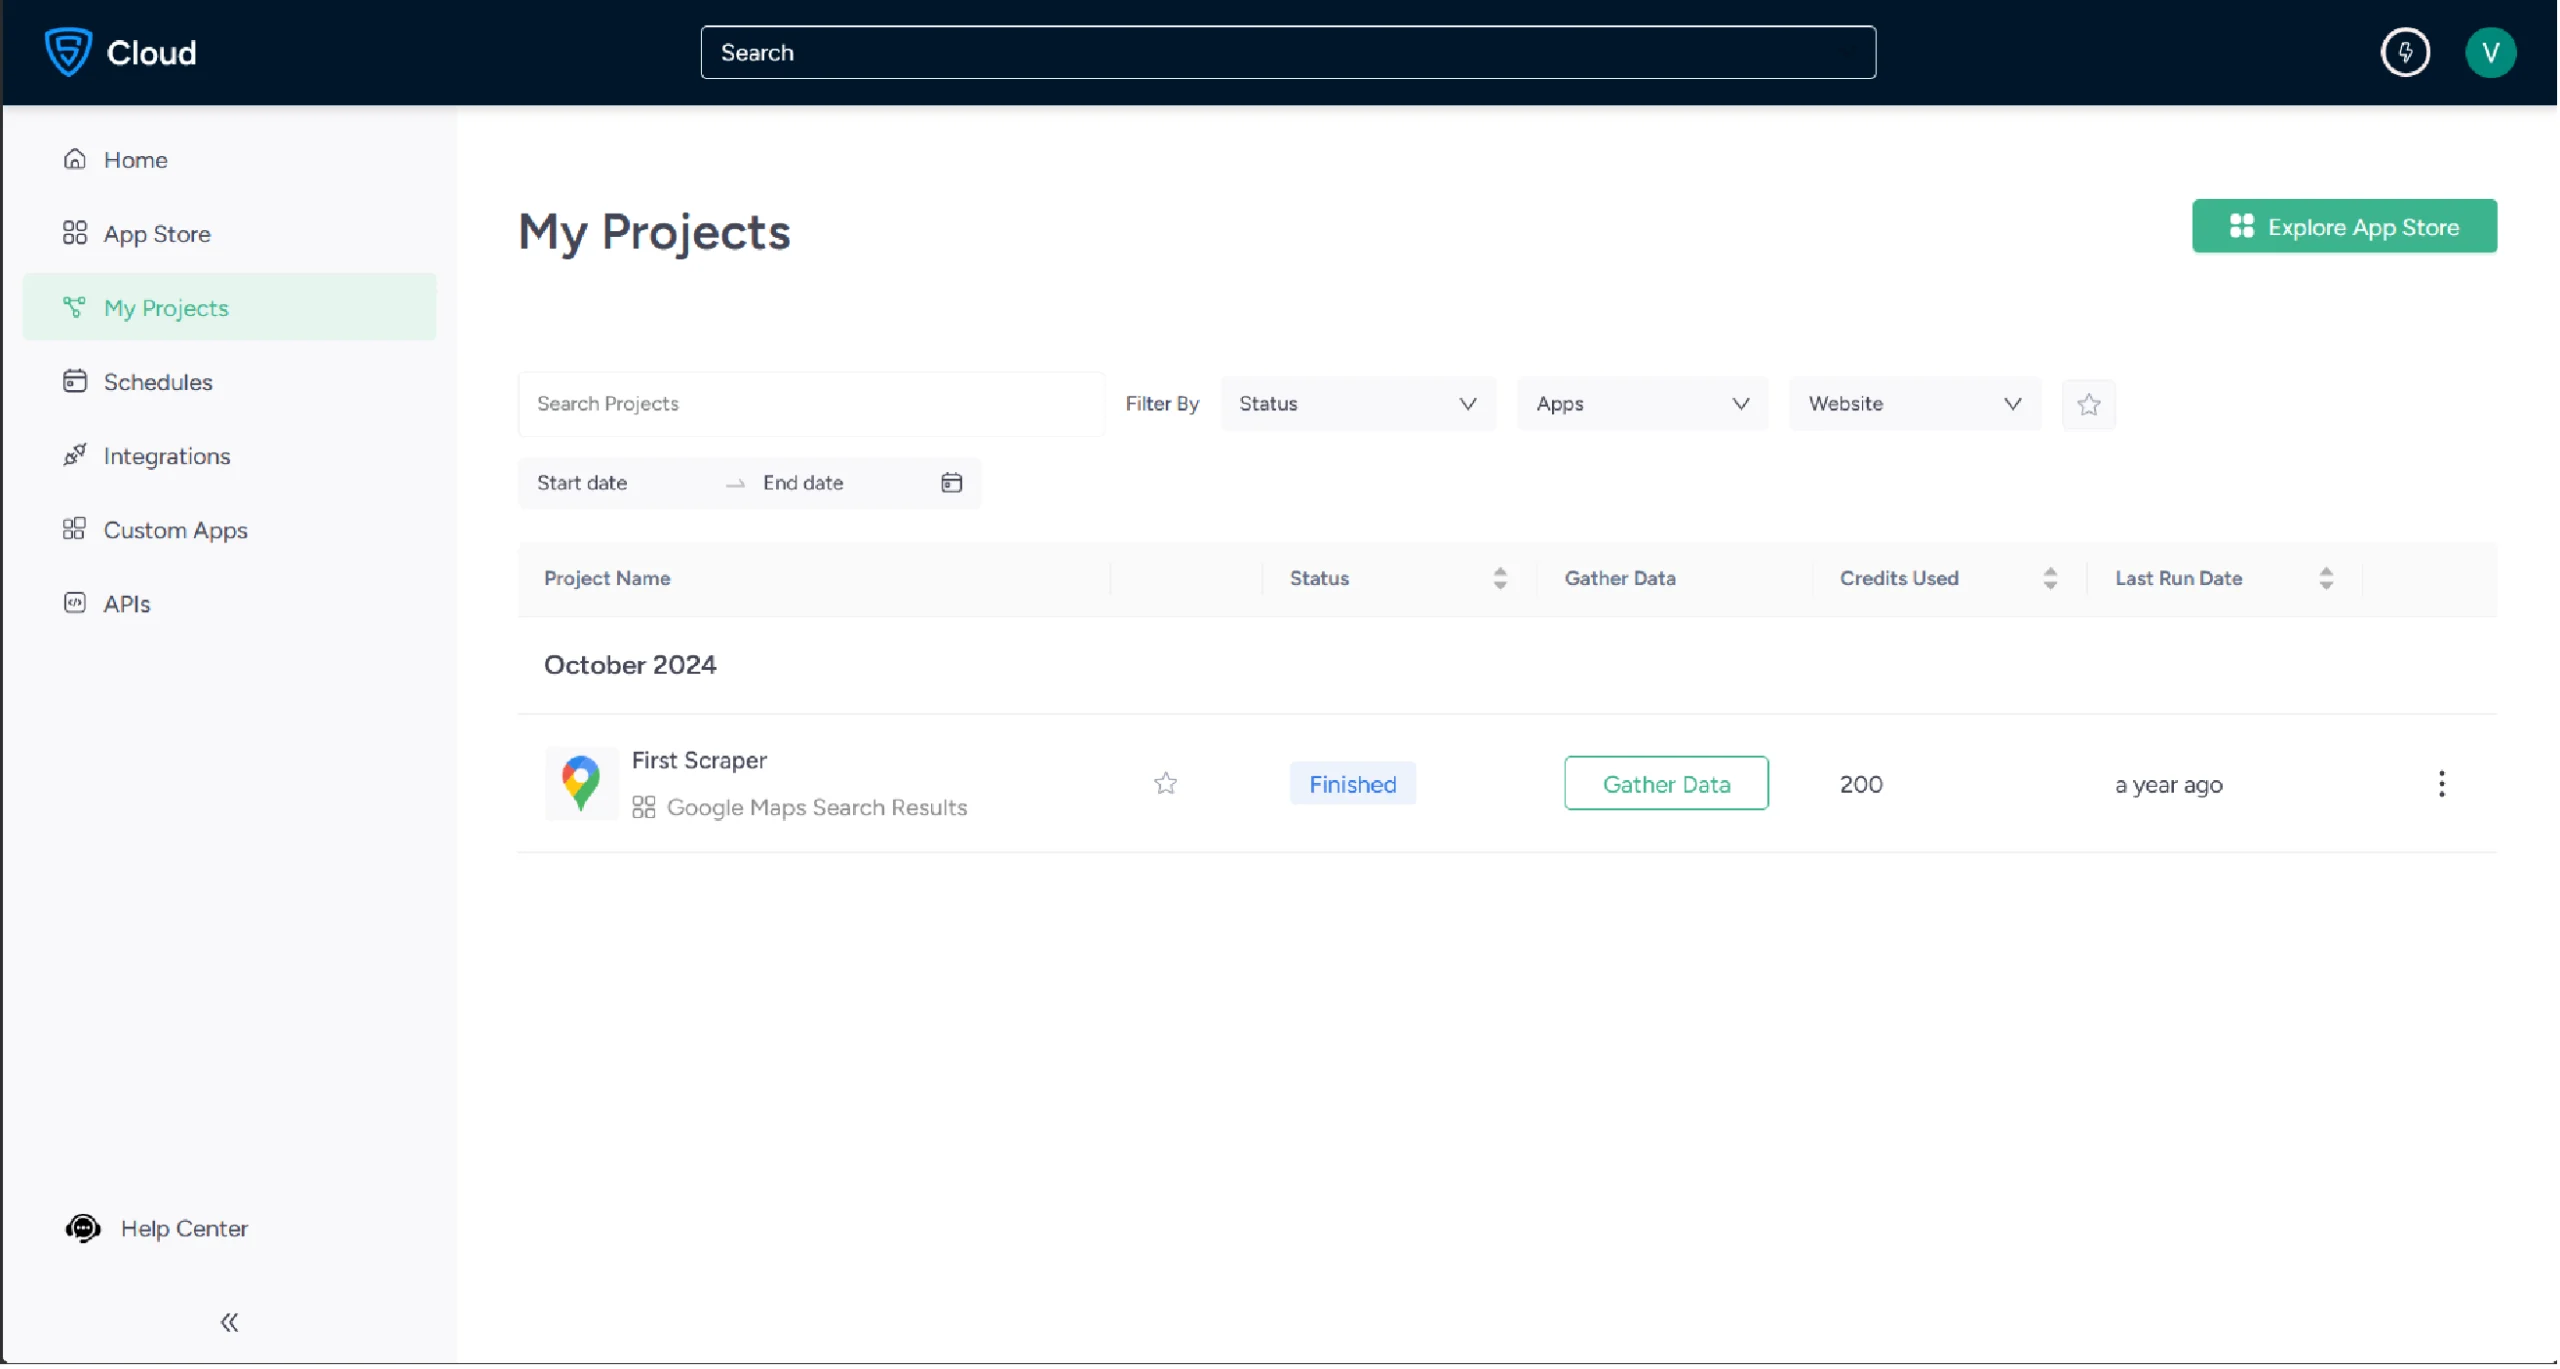The image size is (2560, 1369).
Task: Sort by Status column arrows
Action: click(1500, 578)
